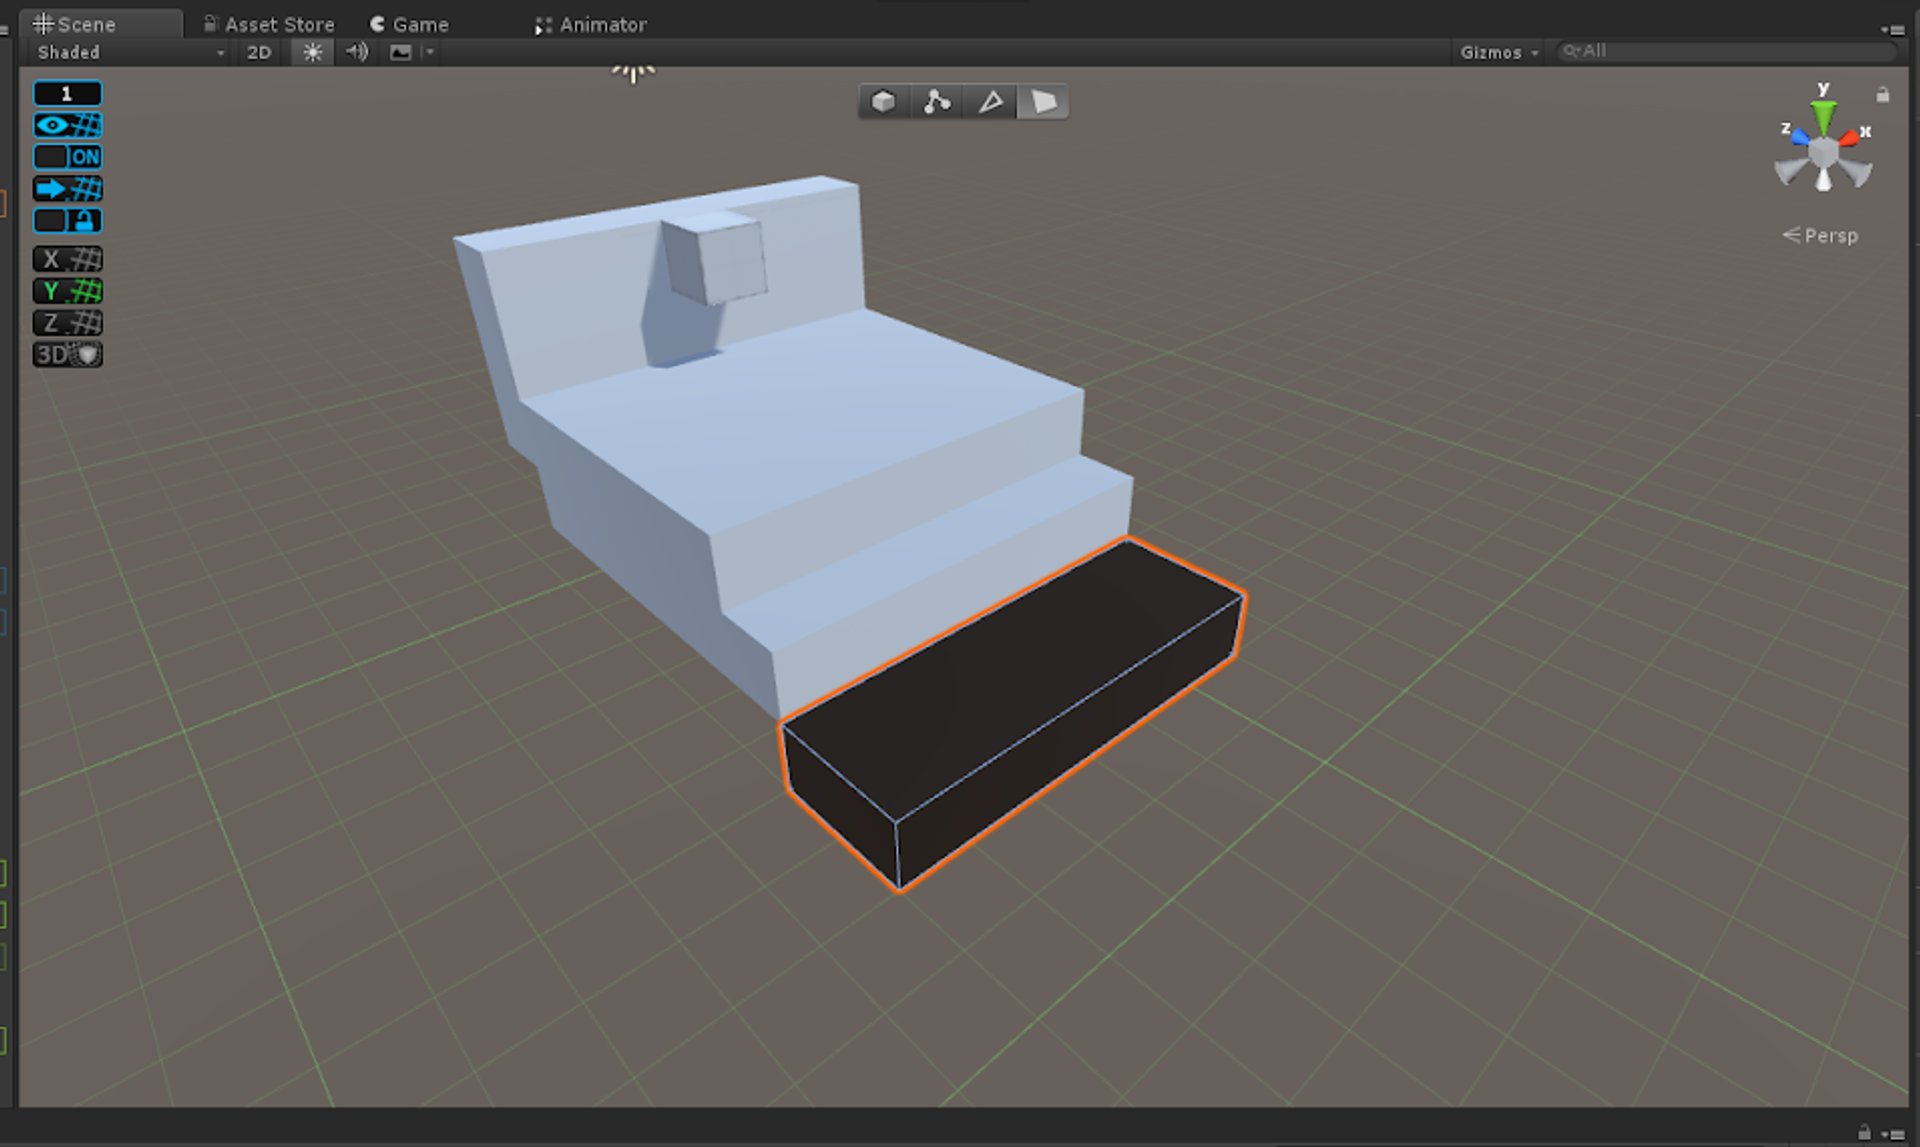
Task: Open Scene panel options menu top-right
Action: click(x=1891, y=29)
